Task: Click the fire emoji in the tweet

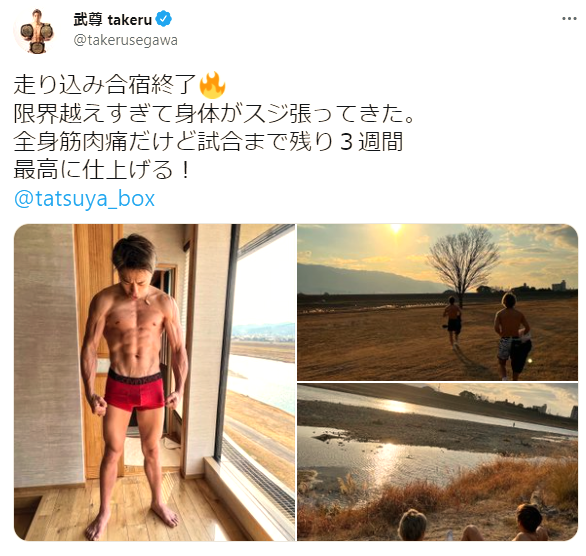Action: (x=212, y=84)
